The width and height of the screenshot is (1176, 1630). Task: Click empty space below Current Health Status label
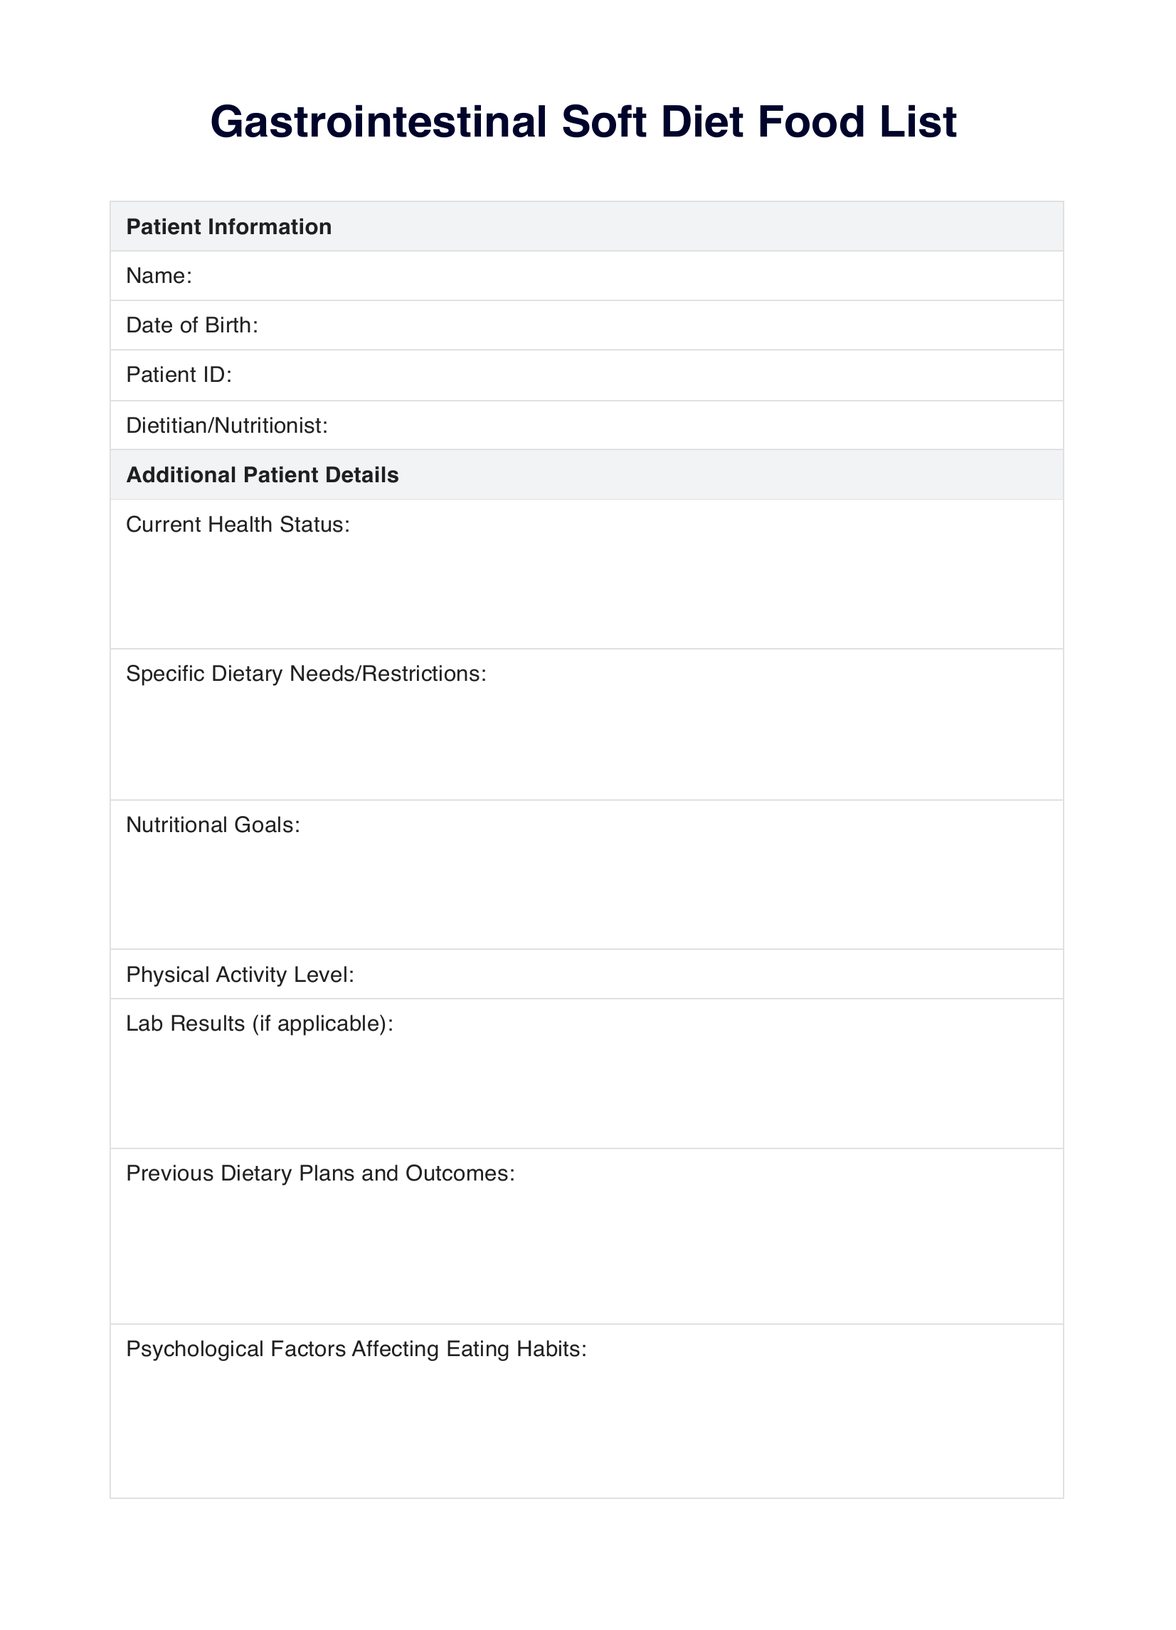point(586,595)
